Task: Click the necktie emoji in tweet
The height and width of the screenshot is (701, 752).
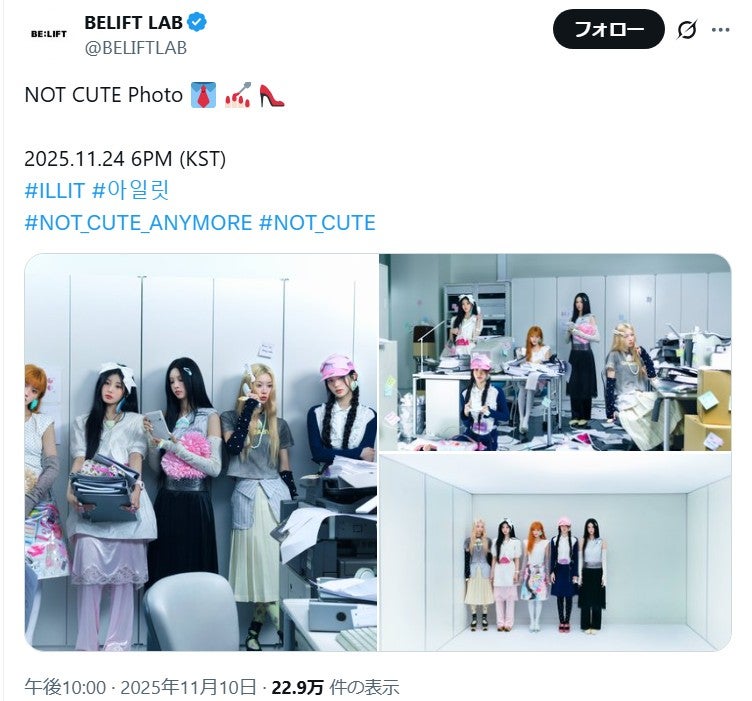Action: 203,95
